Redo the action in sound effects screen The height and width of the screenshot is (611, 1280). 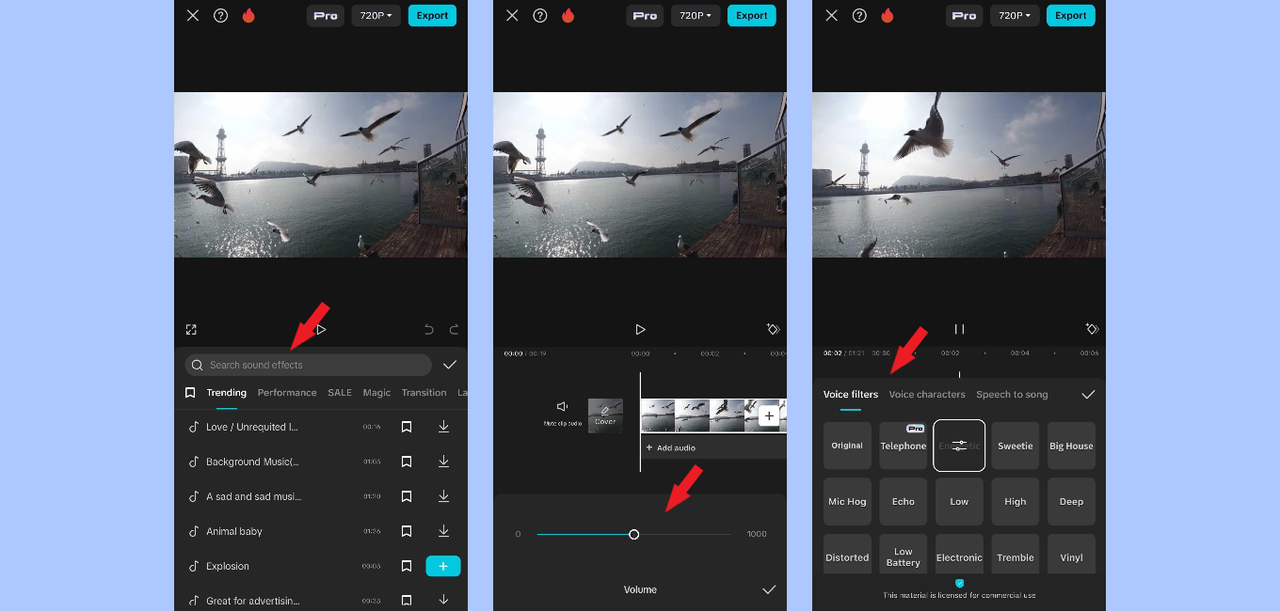pyautogui.click(x=454, y=329)
